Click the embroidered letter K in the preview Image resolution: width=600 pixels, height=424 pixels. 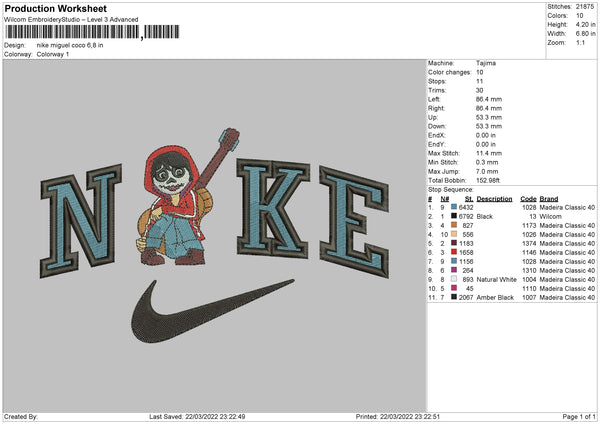pyautogui.click(x=273, y=209)
